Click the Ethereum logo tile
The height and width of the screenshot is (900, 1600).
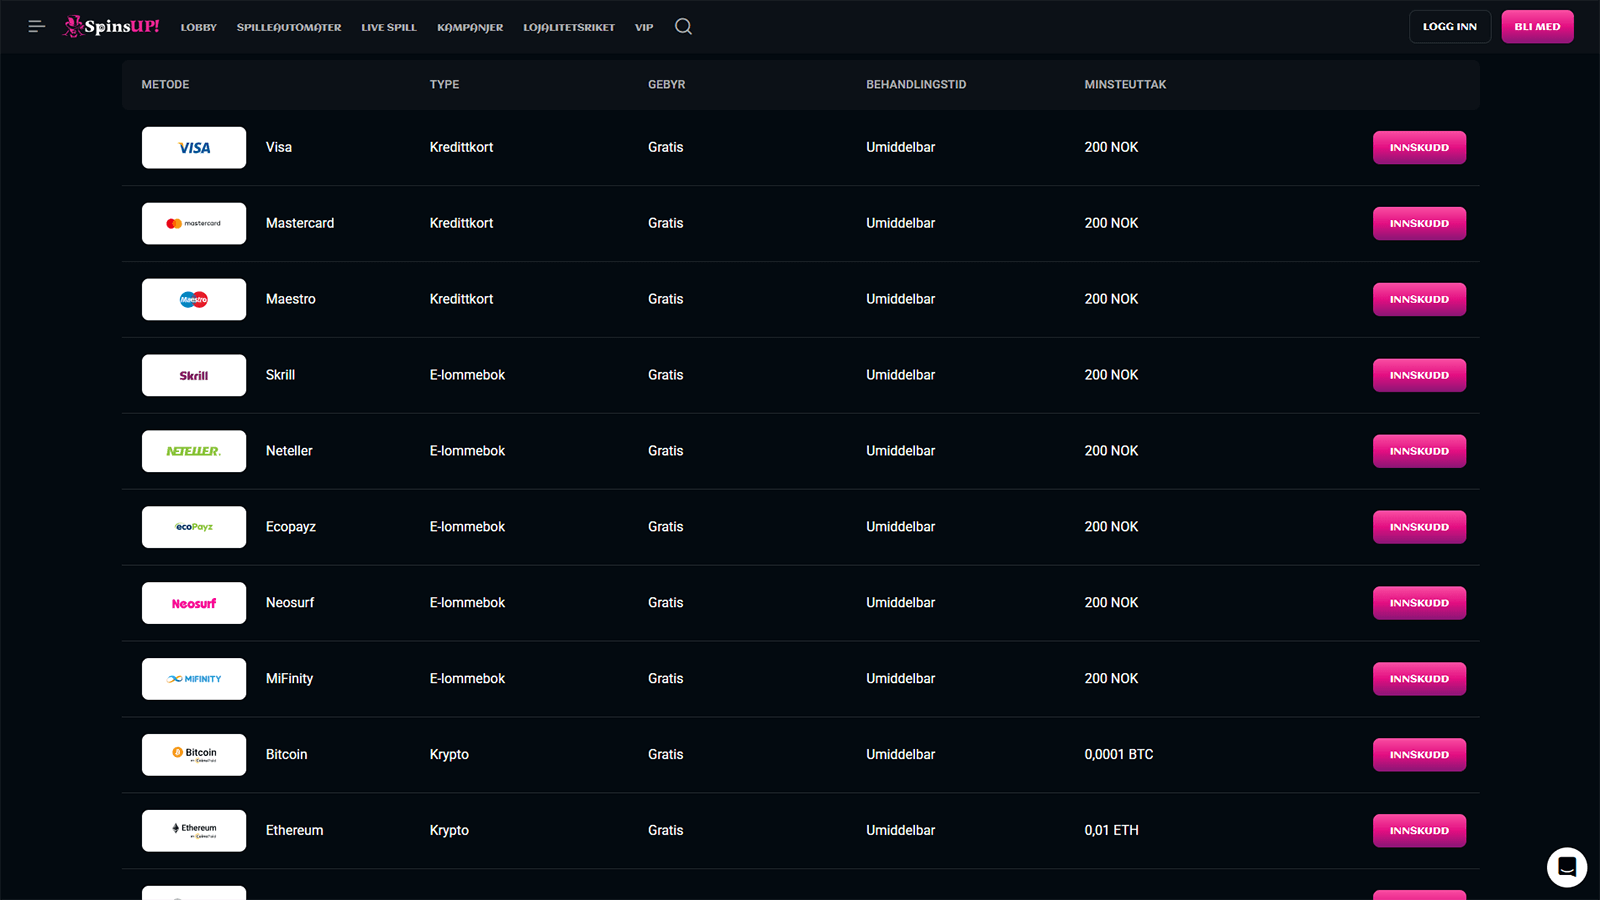[194, 831]
